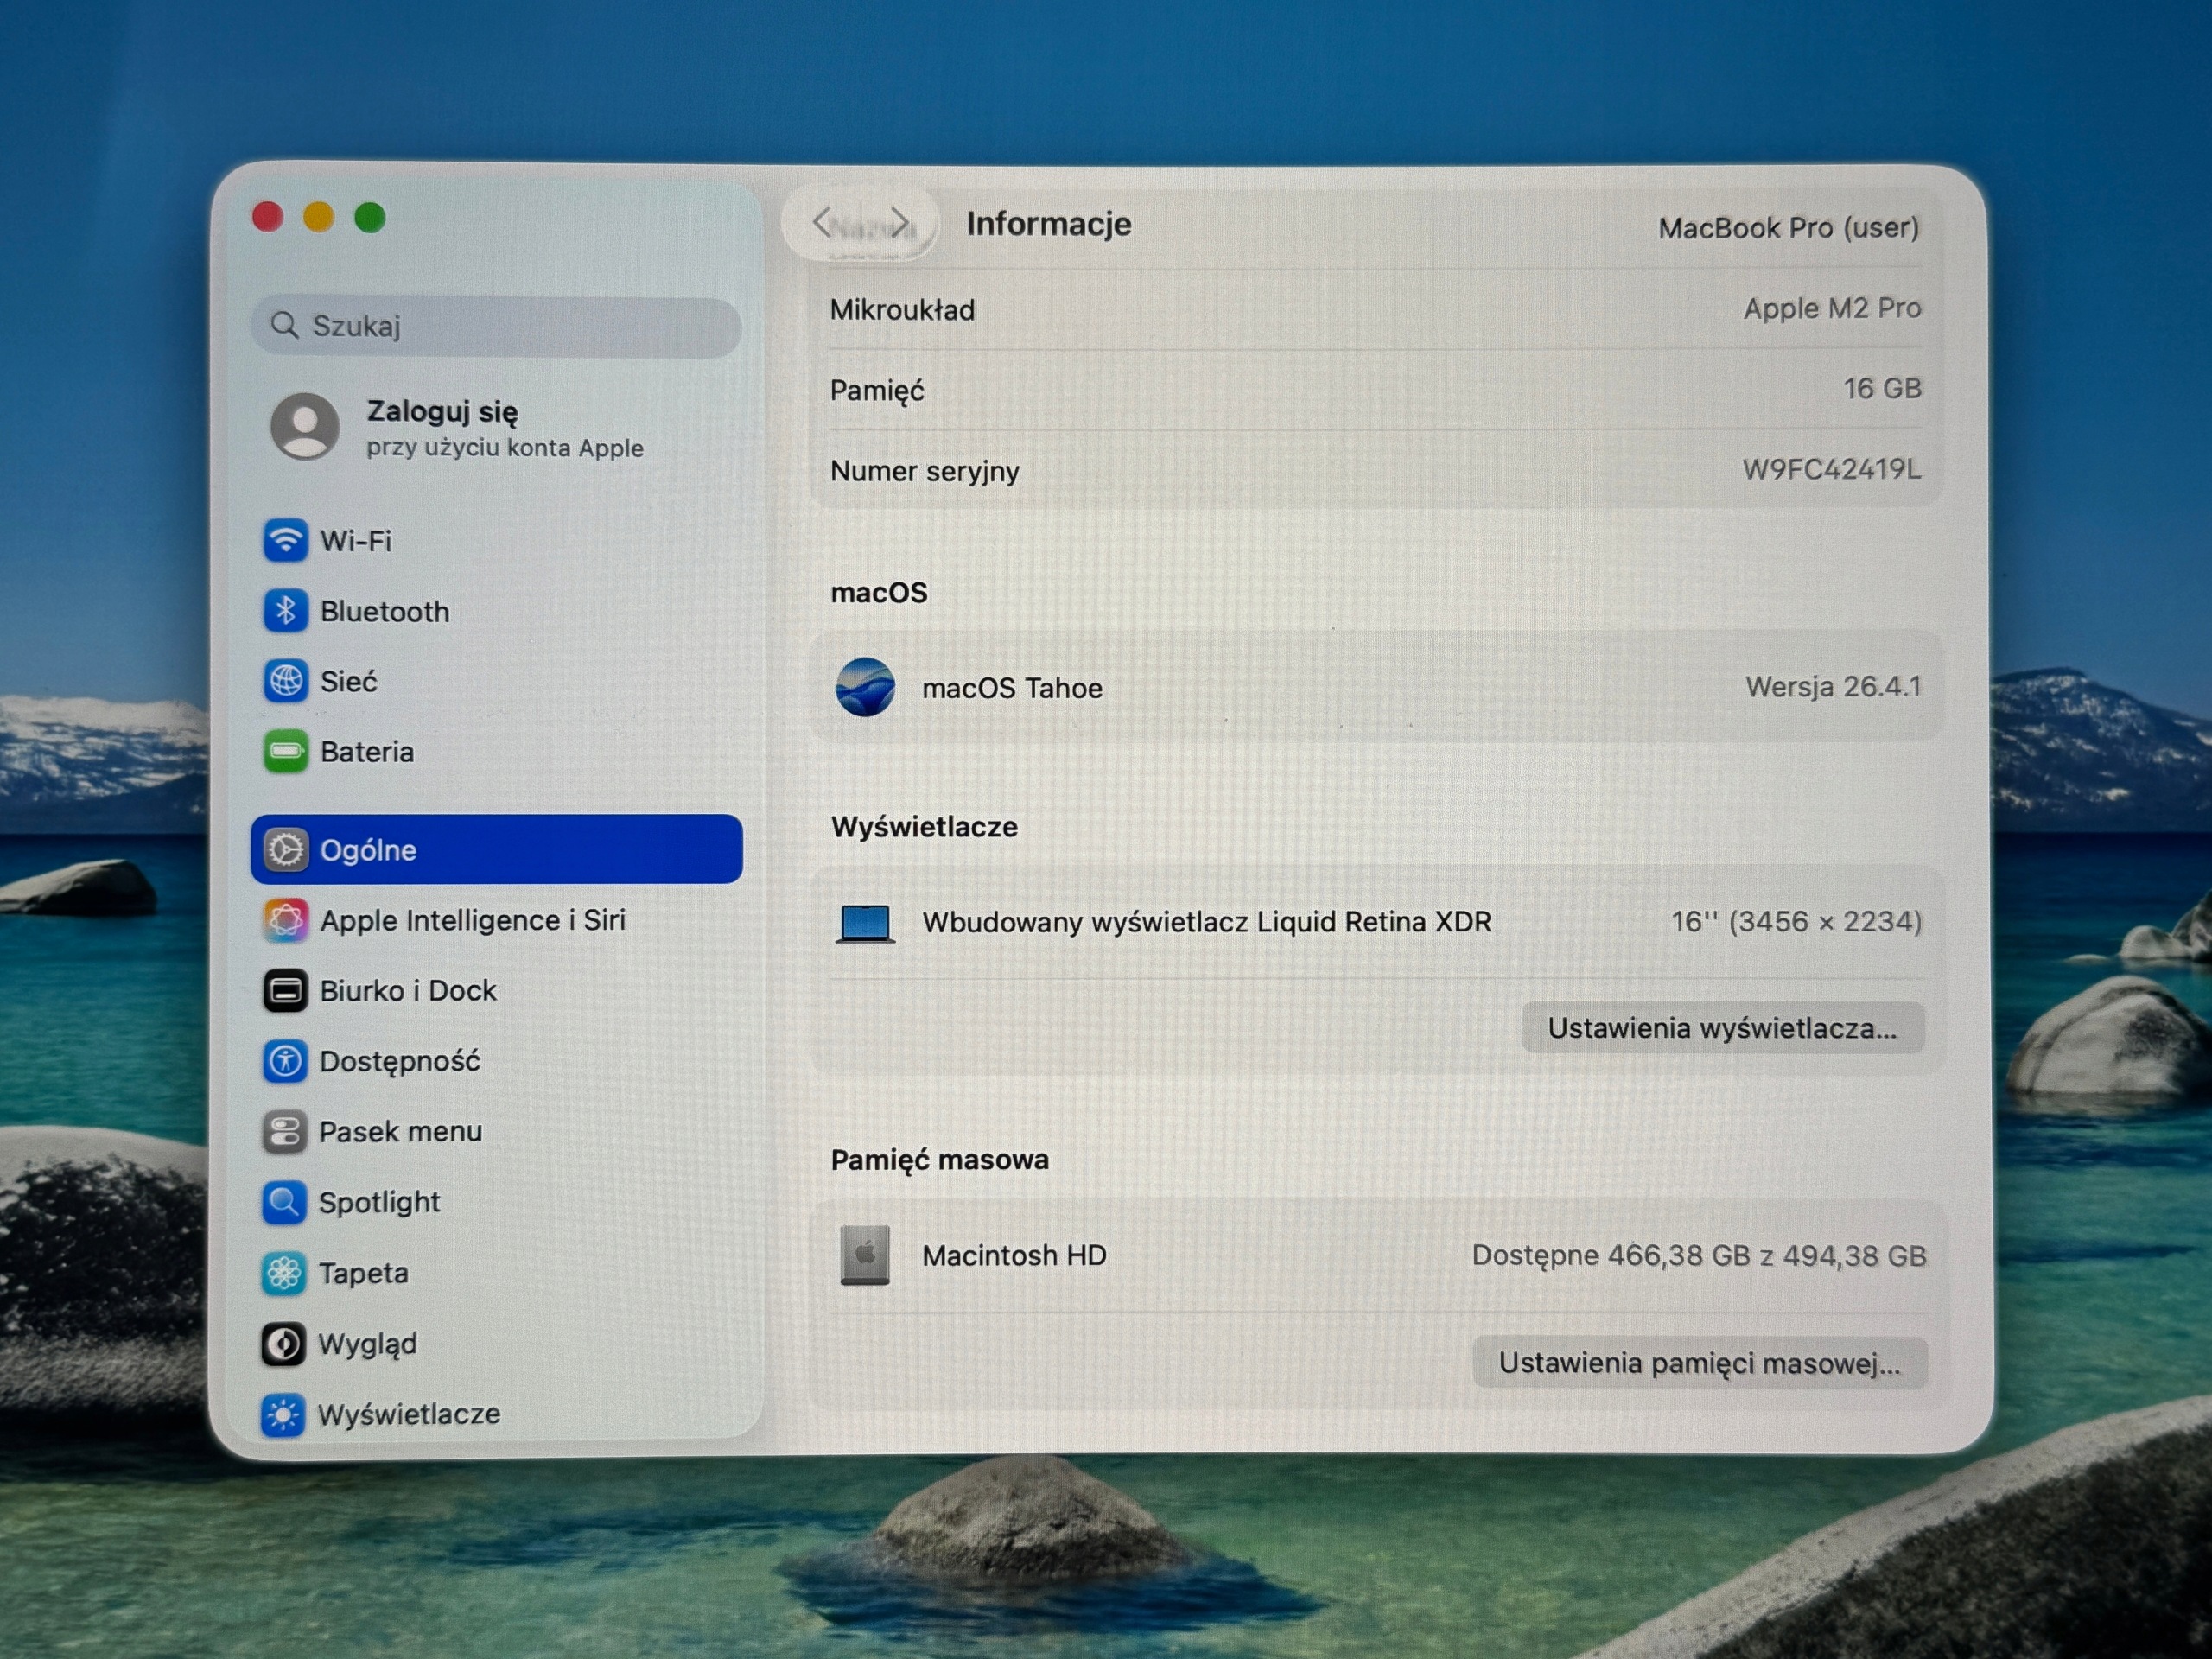
Task: Click Ustawienia wyświetlacza button
Action: point(1722,1028)
